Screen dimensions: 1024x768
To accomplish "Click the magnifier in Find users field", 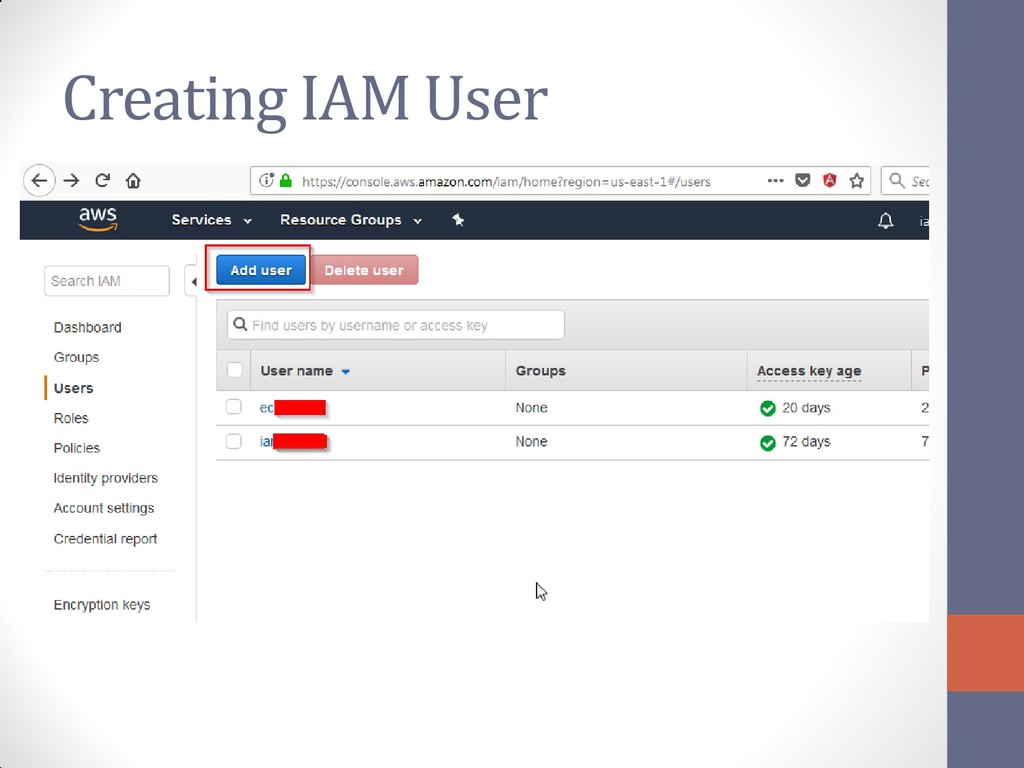I will tap(240, 325).
